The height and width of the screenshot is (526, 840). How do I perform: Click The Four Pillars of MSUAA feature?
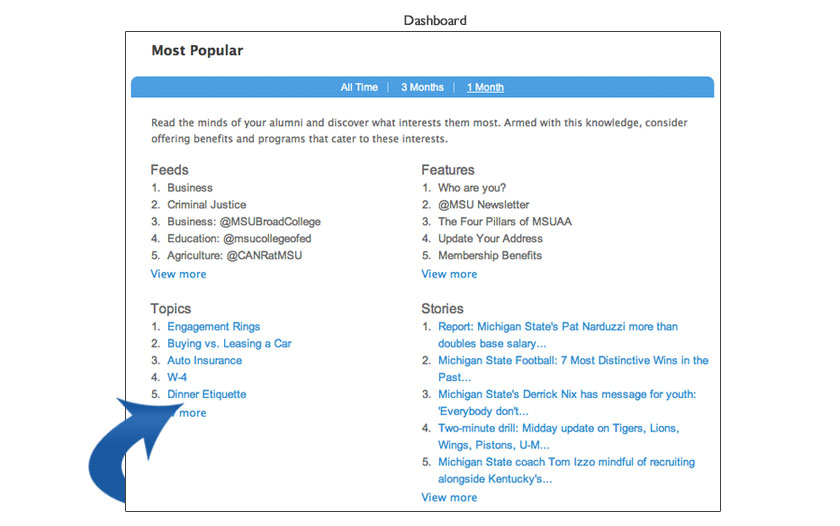point(505,221)
